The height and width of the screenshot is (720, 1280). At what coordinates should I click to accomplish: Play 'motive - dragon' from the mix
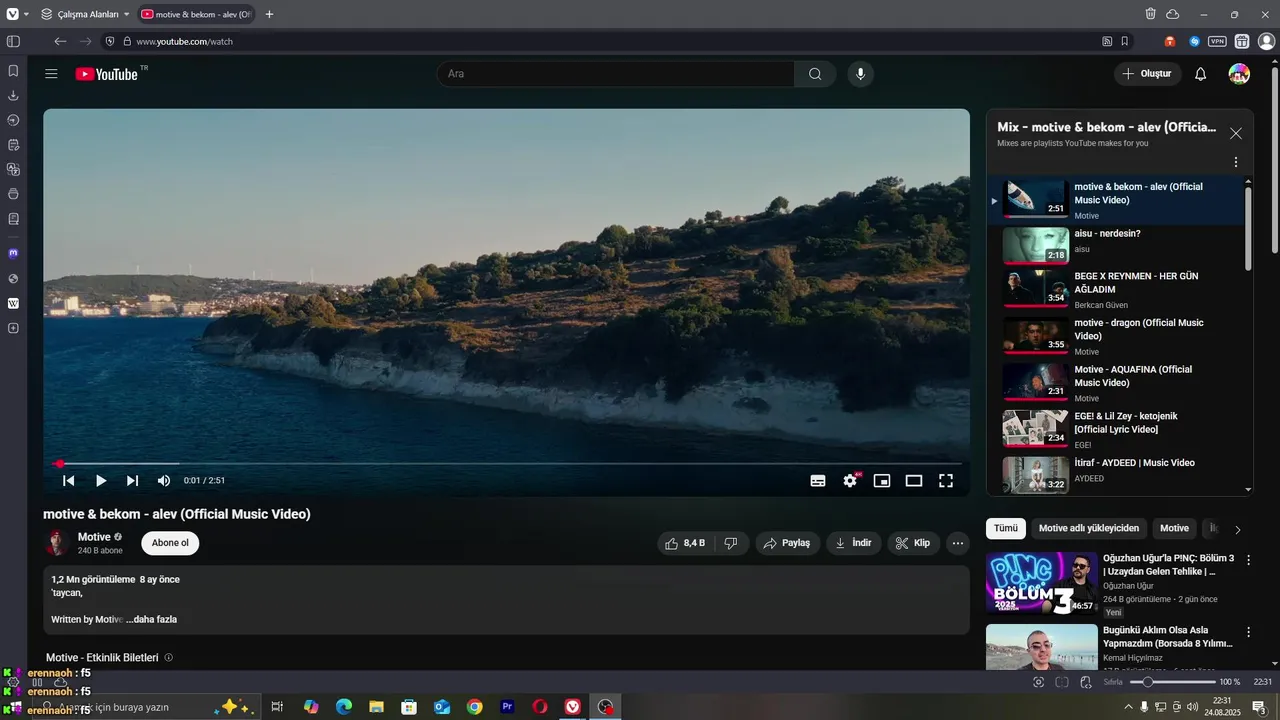[1117, 337]
